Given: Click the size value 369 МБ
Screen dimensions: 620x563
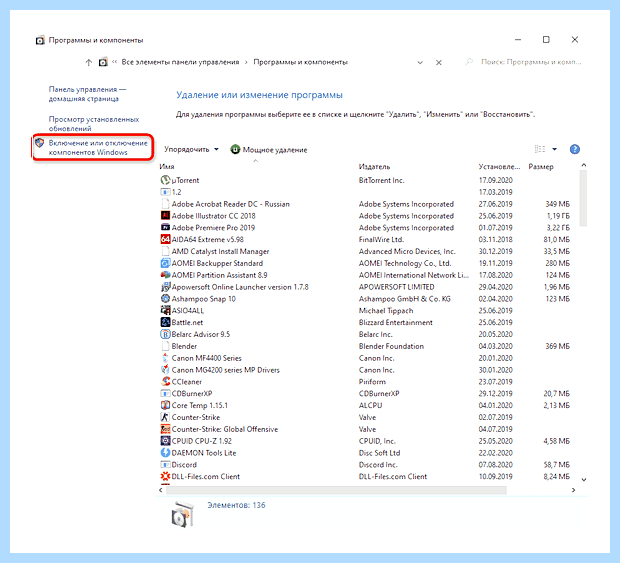Looking at the screenshot, I should click(x=558, y=346).
